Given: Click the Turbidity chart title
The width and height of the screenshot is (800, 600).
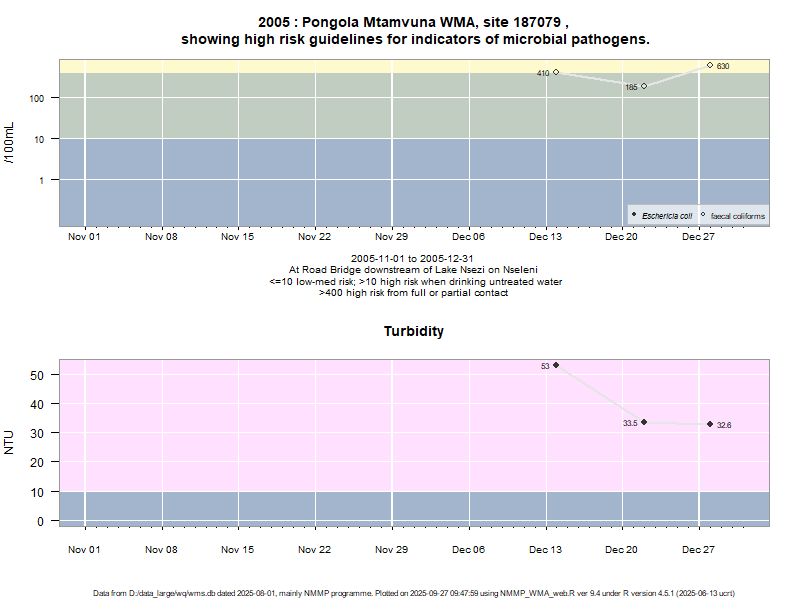Looking at the screenshot, I should [414, 331].
